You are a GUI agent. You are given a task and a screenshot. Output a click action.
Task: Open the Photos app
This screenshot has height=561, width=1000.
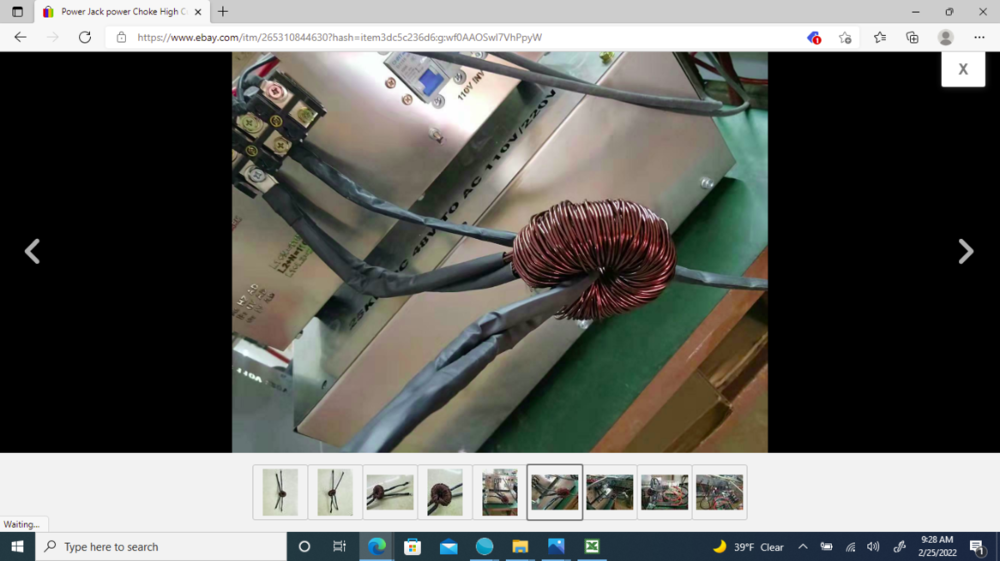555,546
